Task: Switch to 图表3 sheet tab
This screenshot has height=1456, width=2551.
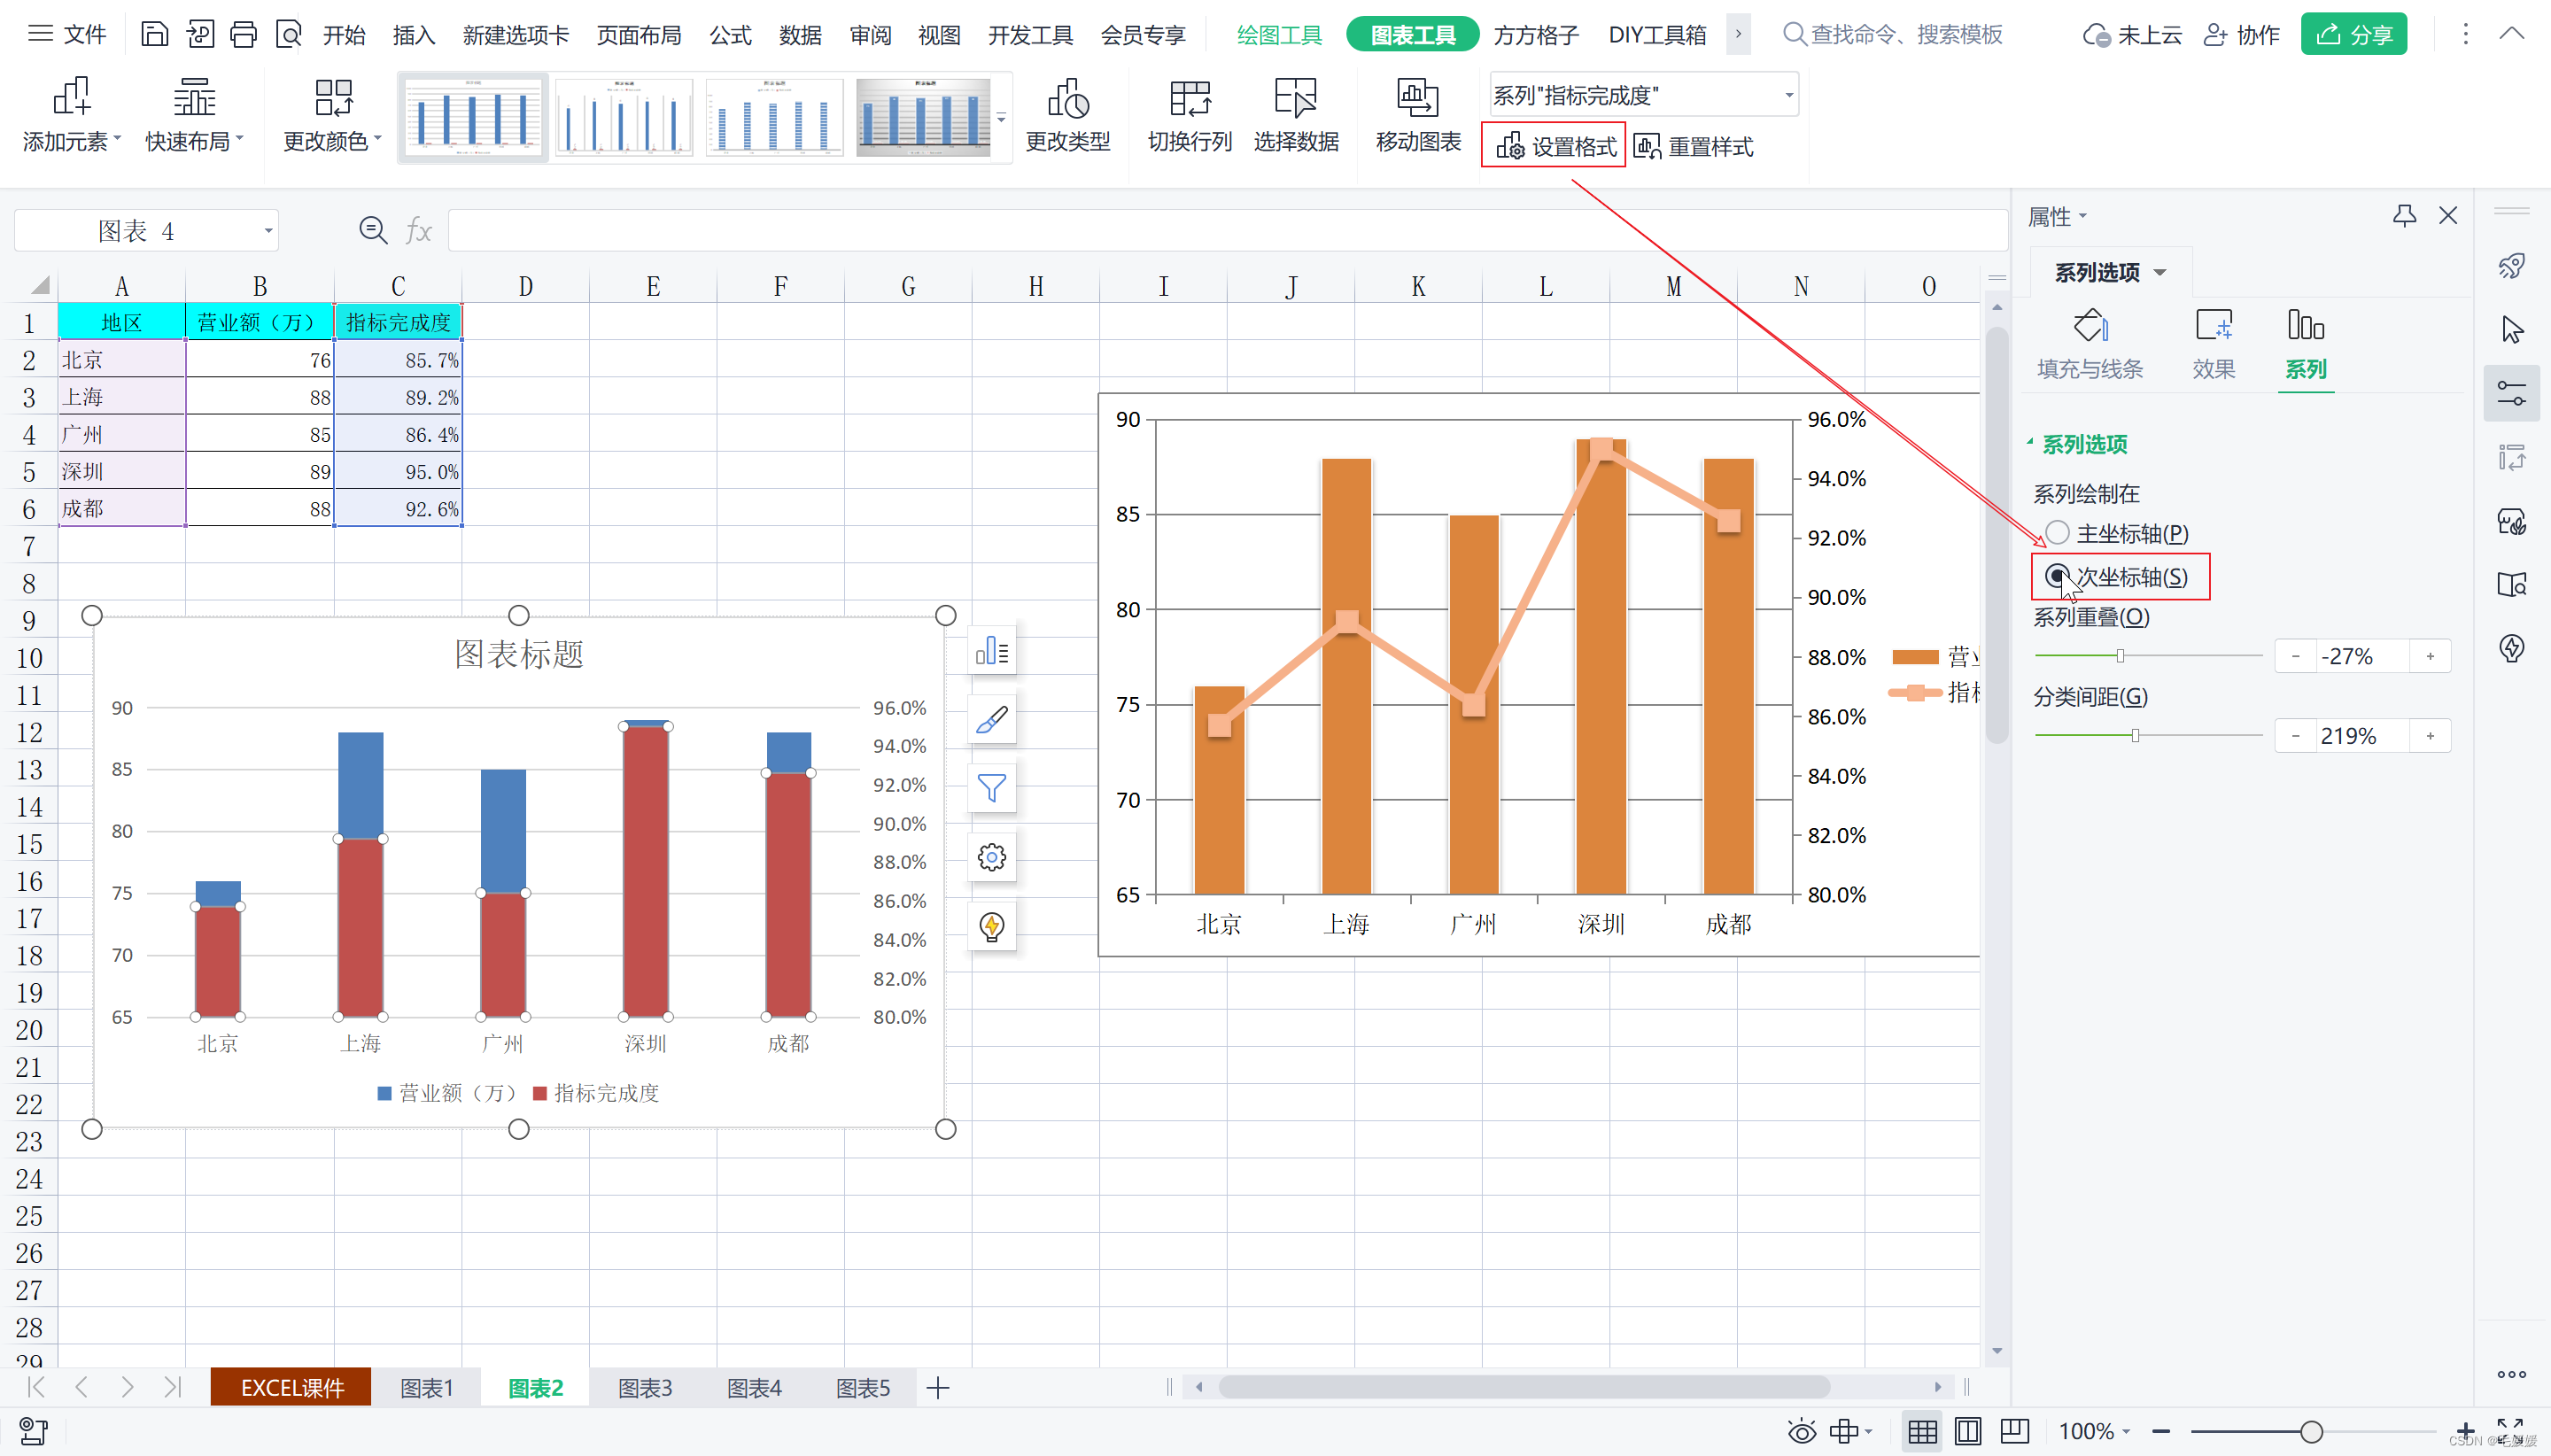Action: tap(644, 1387)
